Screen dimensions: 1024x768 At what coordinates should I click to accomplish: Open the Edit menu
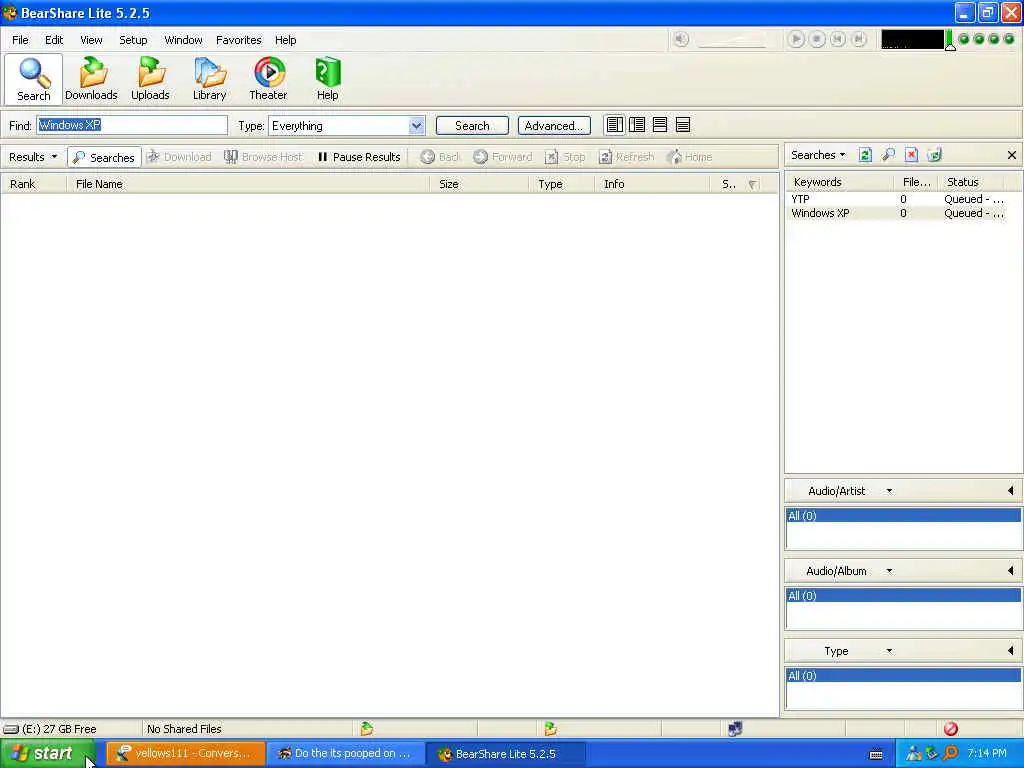pyautogui.click(x=54, y=40)
